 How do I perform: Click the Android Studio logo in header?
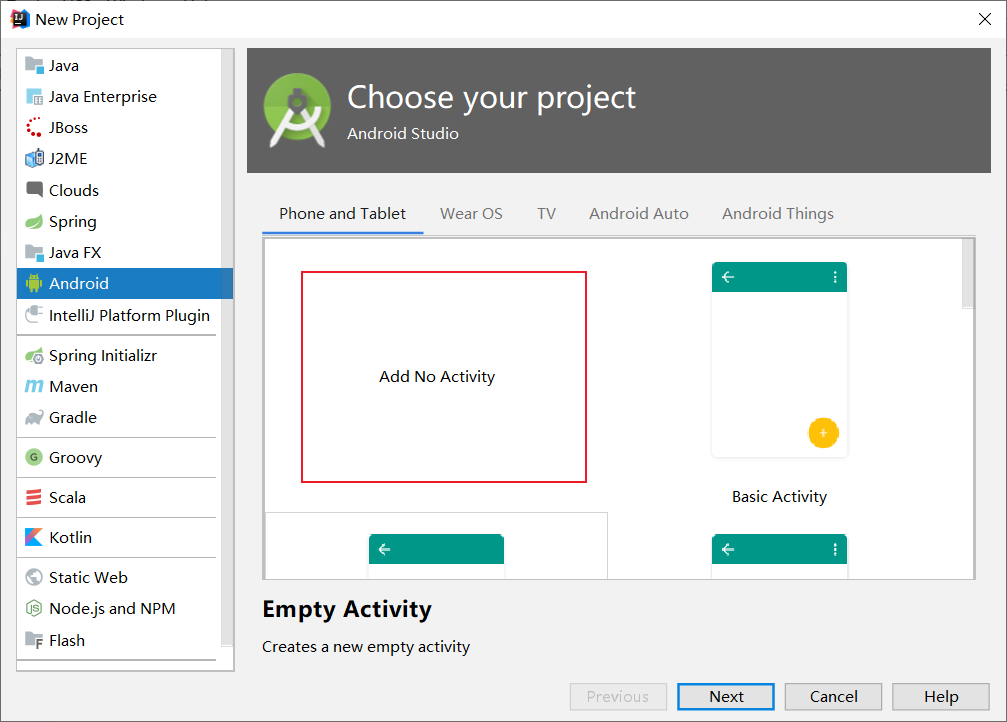pos(297,109)
